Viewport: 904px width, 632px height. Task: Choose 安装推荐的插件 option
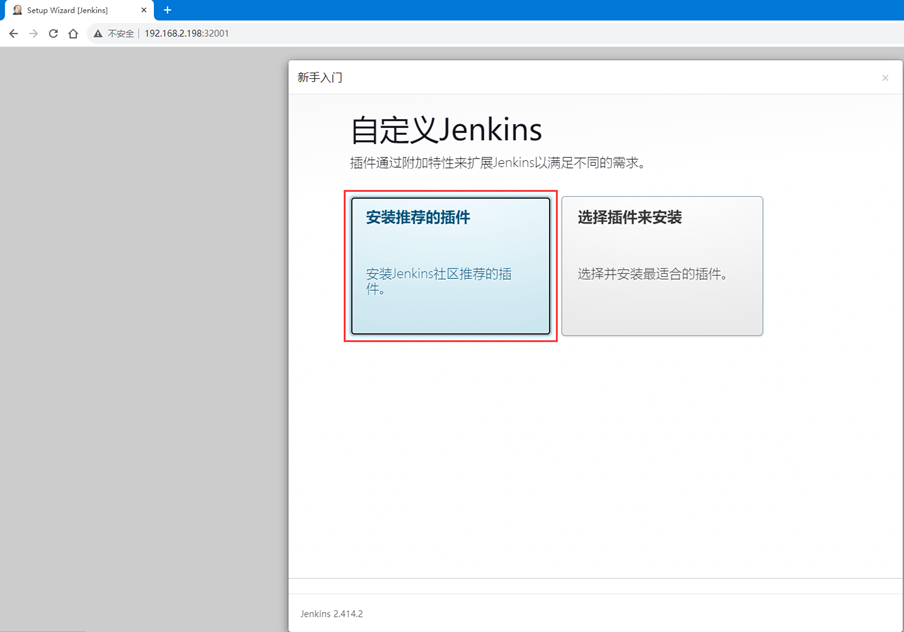pos(450,266)
